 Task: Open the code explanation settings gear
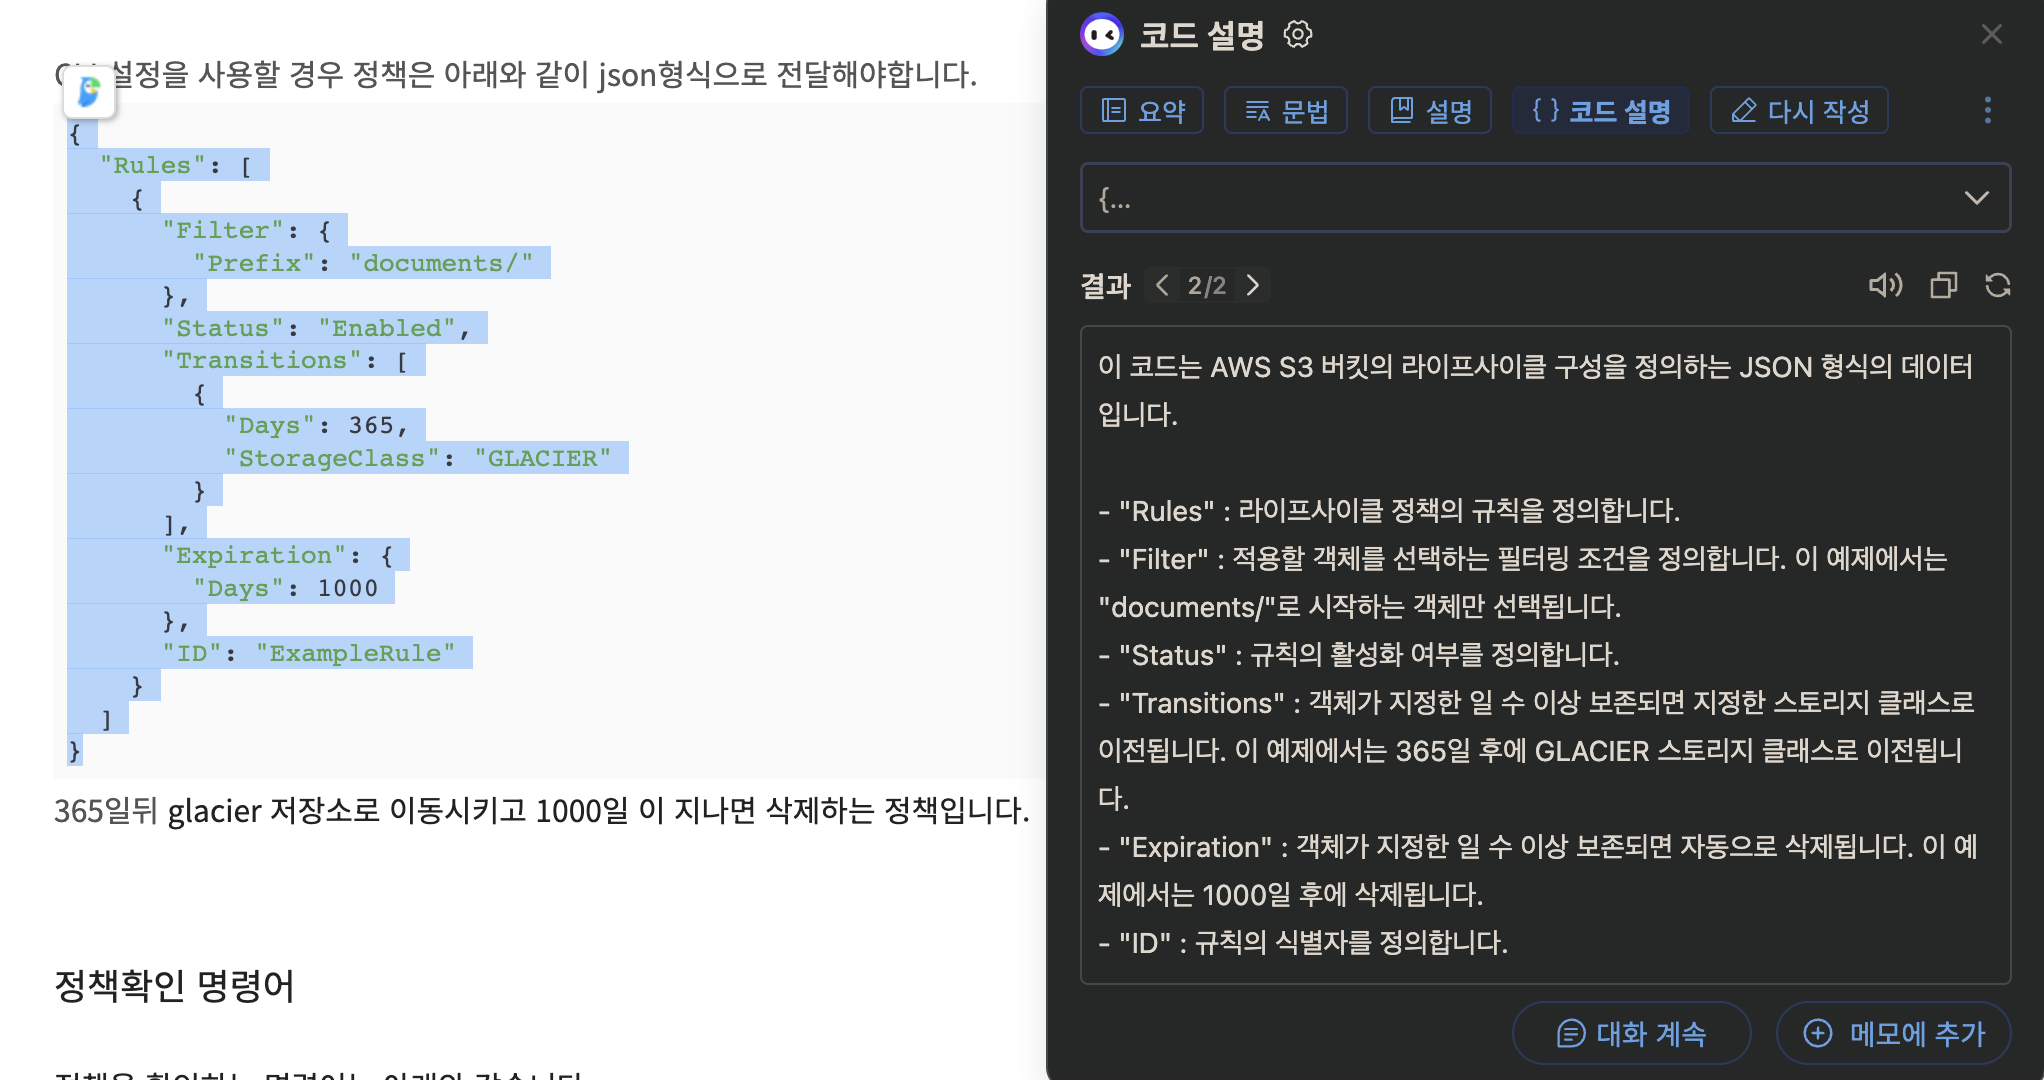(x=1297, y=34)
